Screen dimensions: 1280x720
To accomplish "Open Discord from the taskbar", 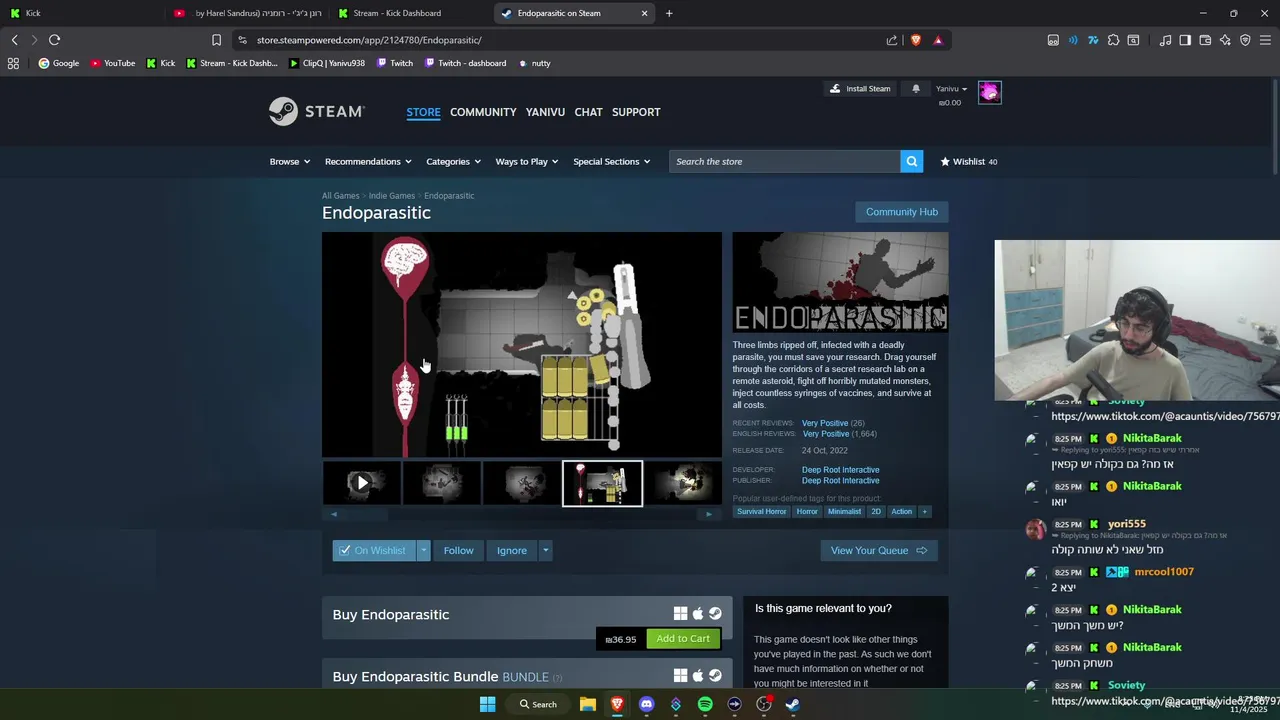I will [646, 704].
